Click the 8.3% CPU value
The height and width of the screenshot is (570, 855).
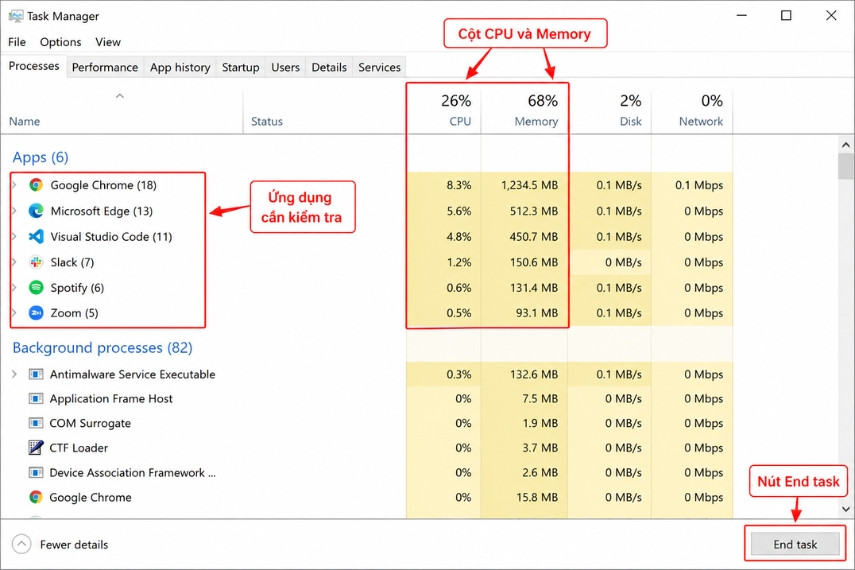(459, 185)
